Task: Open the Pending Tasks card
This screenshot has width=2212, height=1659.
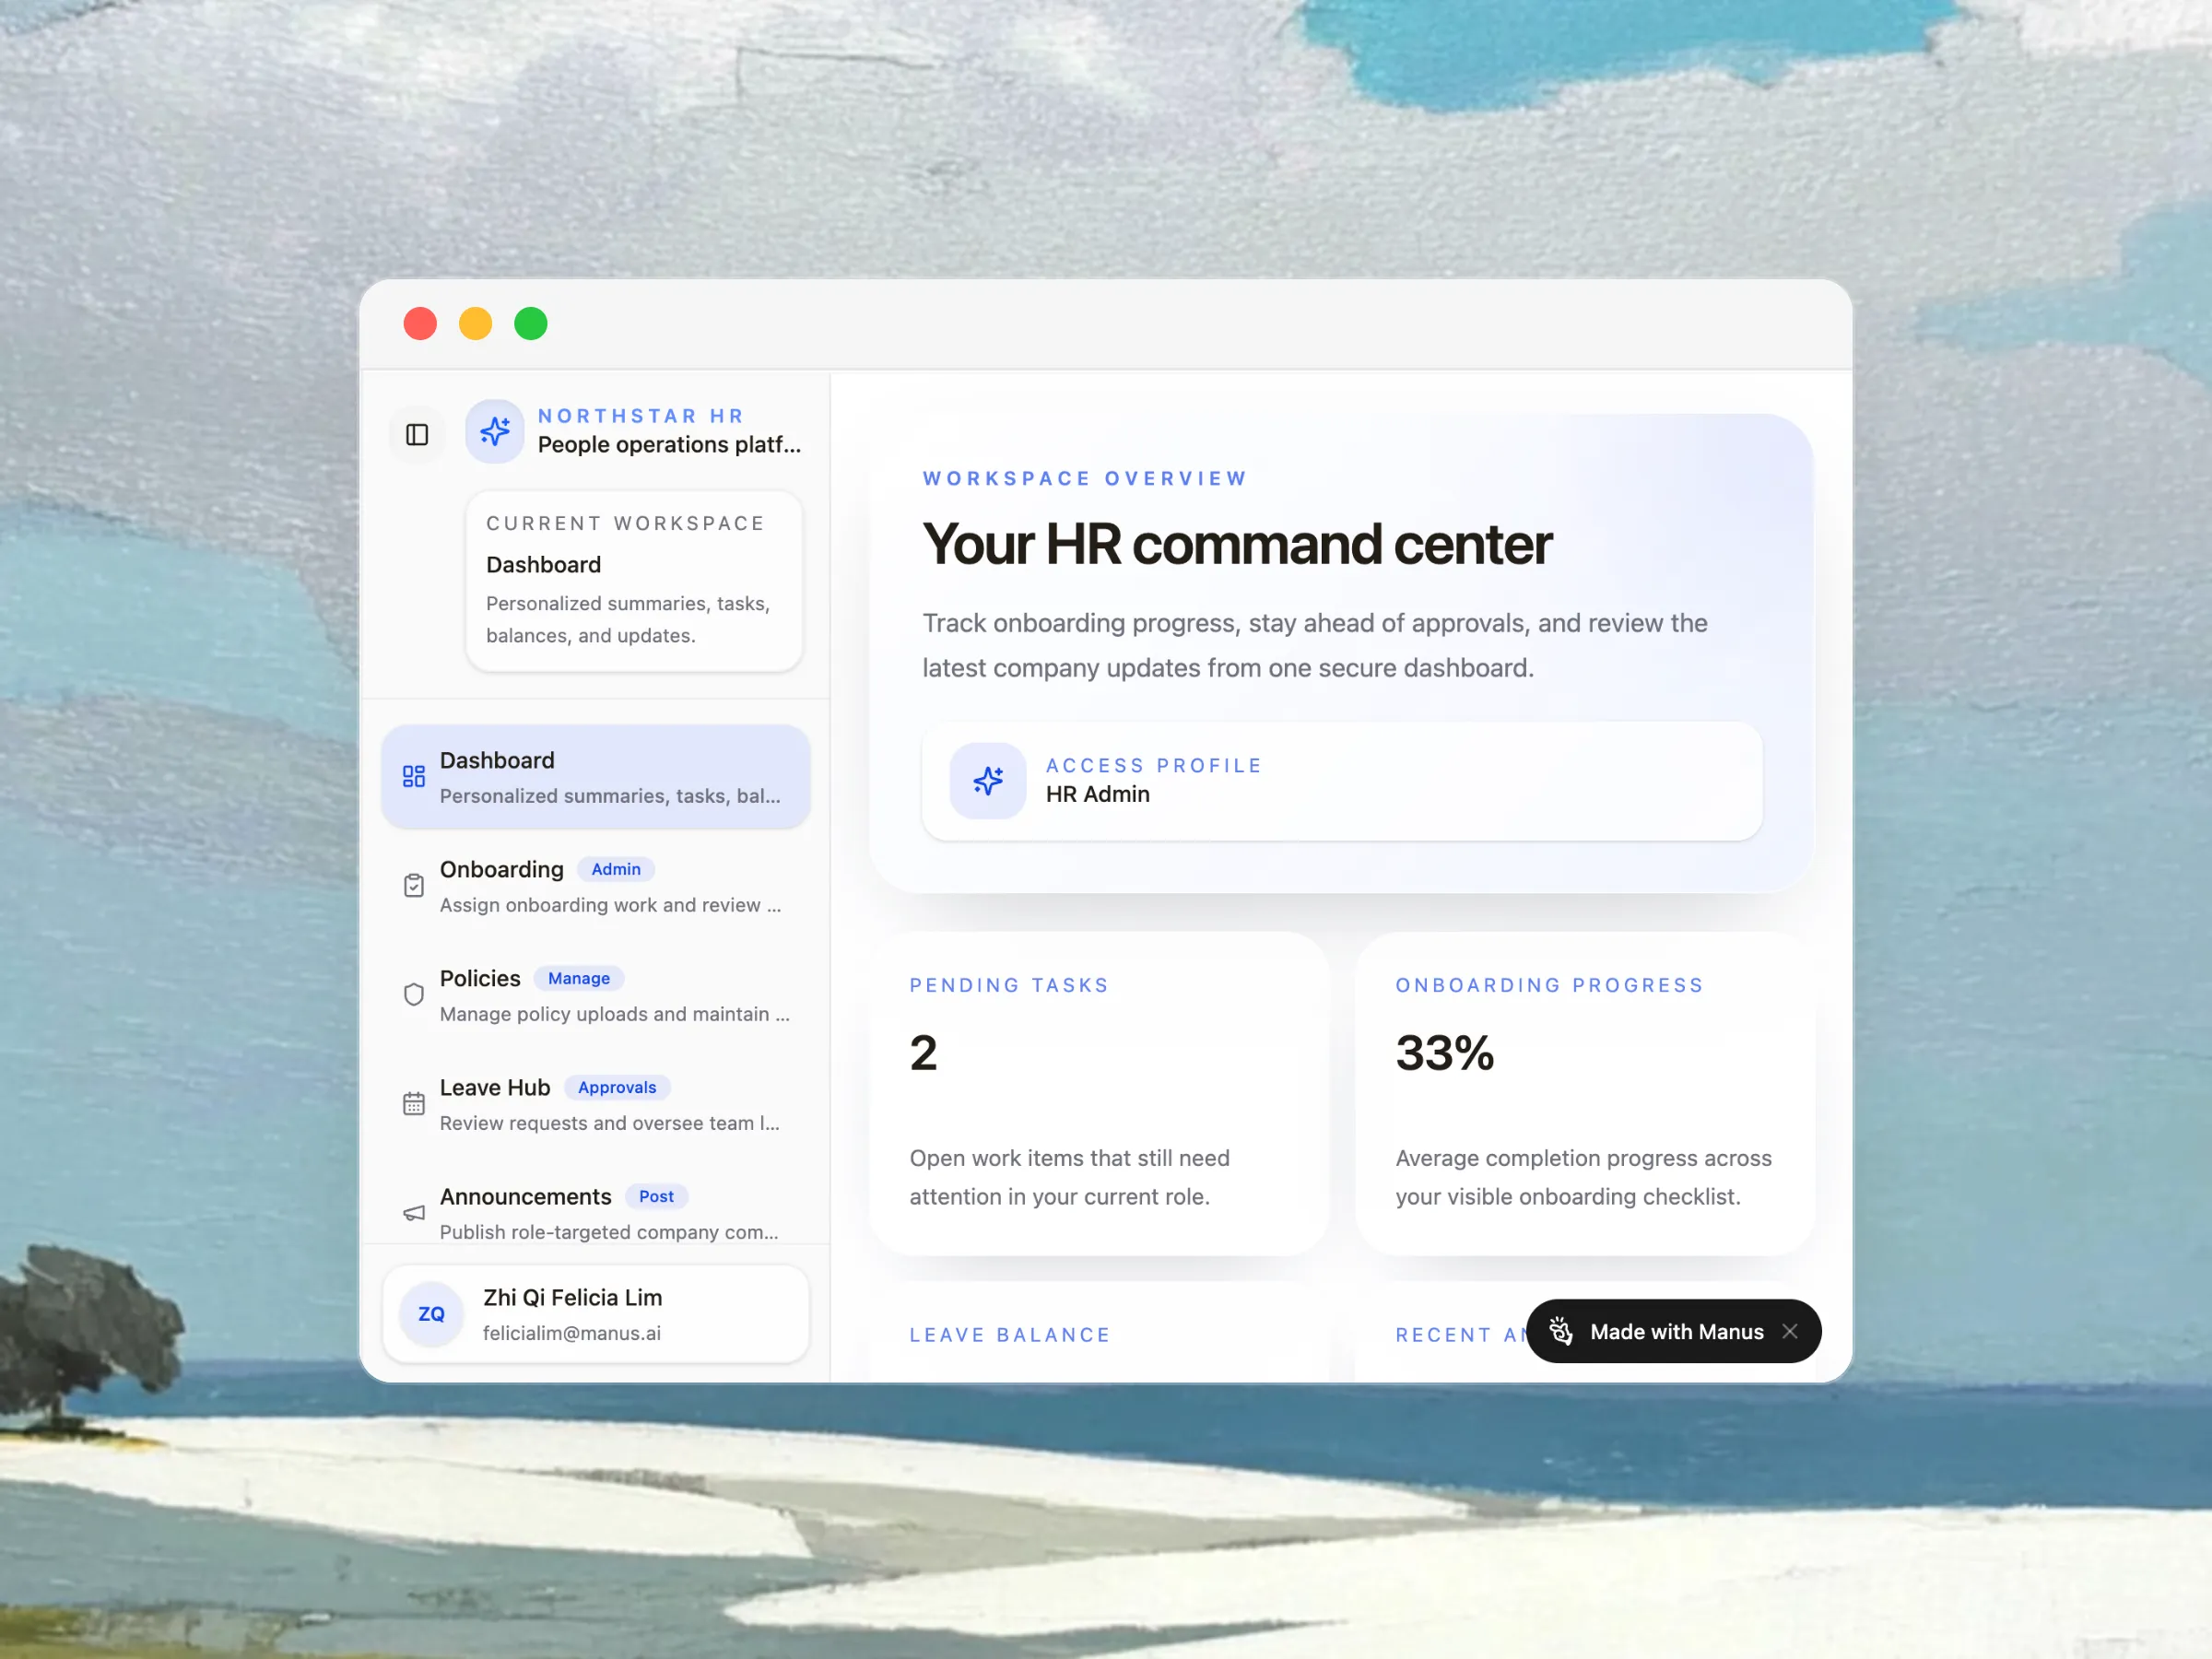Action: [1098, 1092]
